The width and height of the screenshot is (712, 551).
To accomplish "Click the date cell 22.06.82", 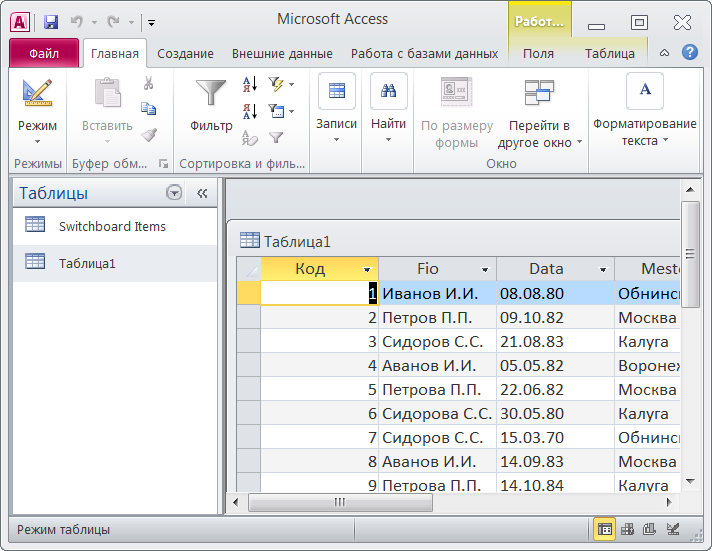I will (555, 390).
